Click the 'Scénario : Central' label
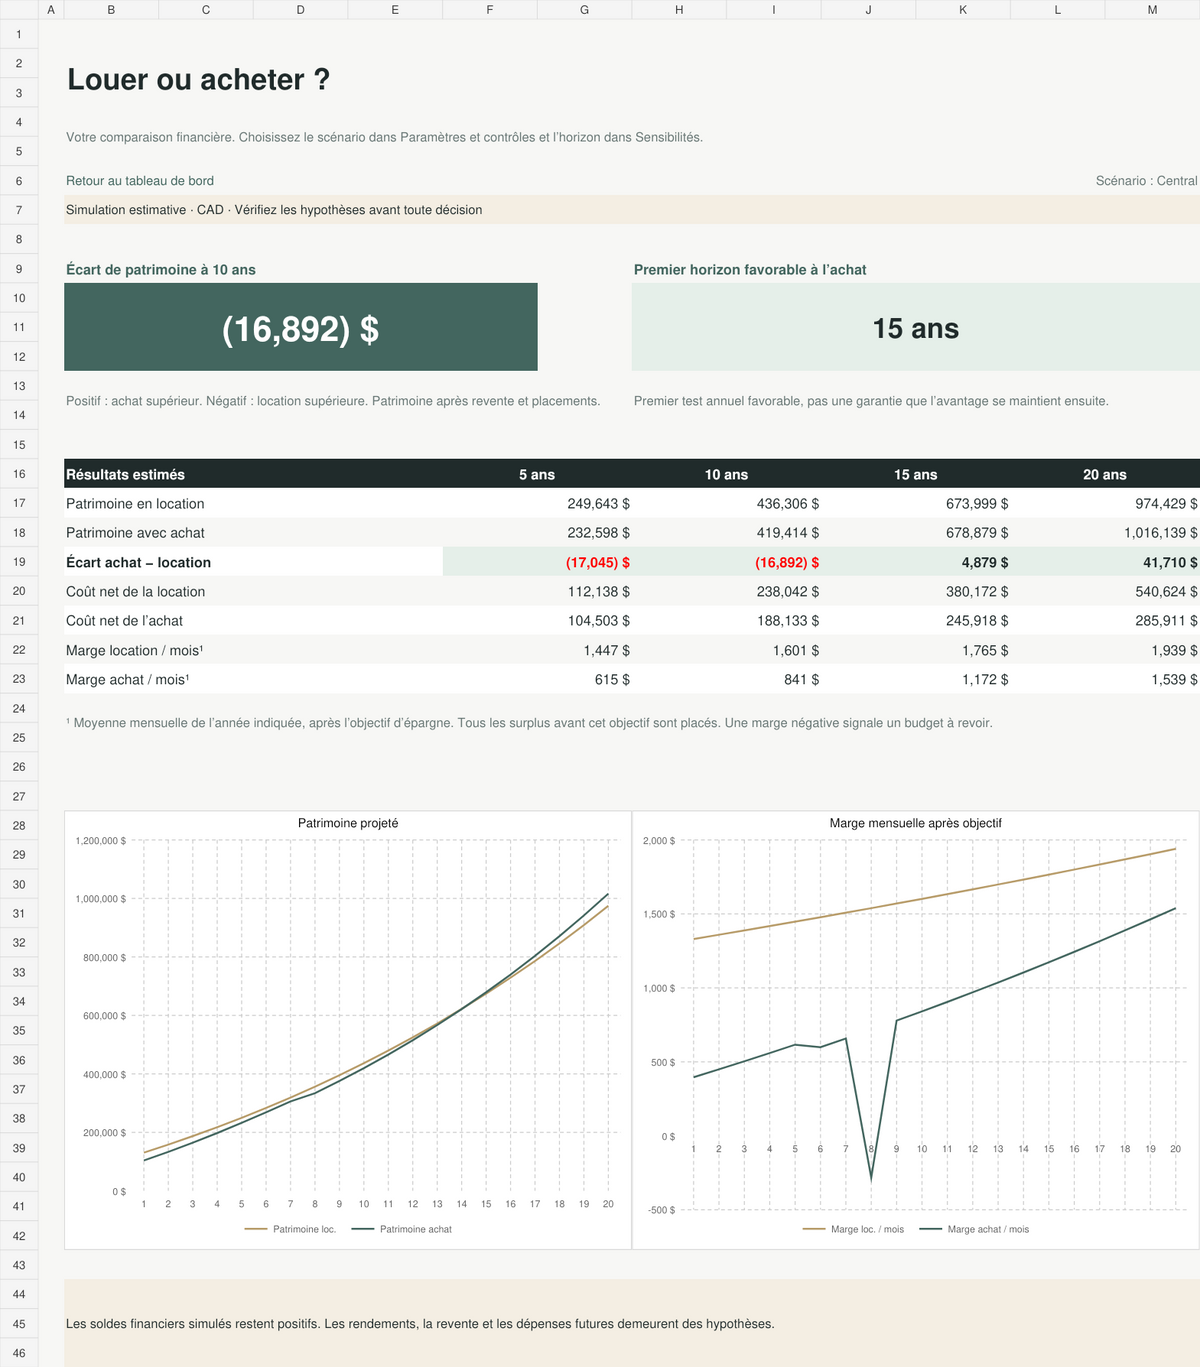Screen dimensions: 1200x1367 [1146, 181]
